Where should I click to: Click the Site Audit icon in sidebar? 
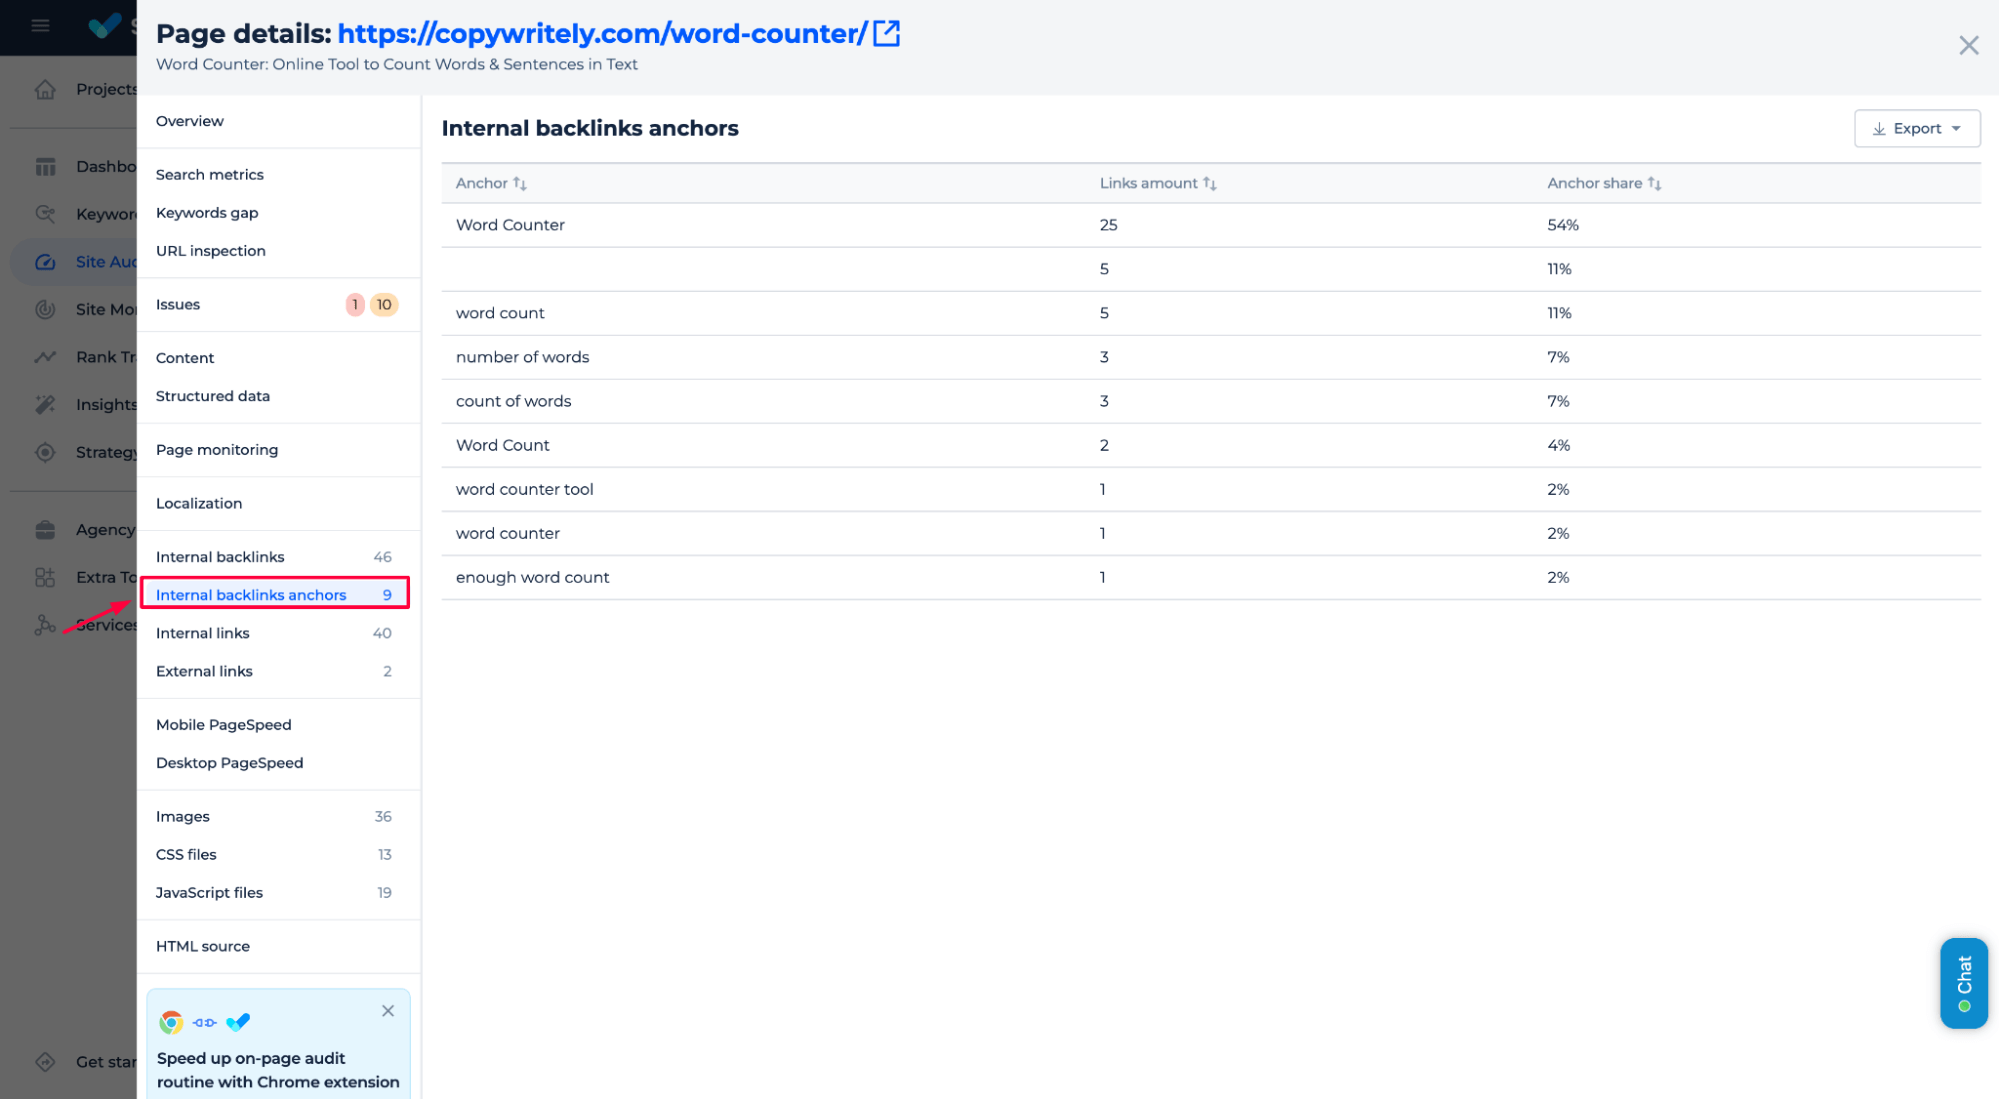[x=45, y=262]
